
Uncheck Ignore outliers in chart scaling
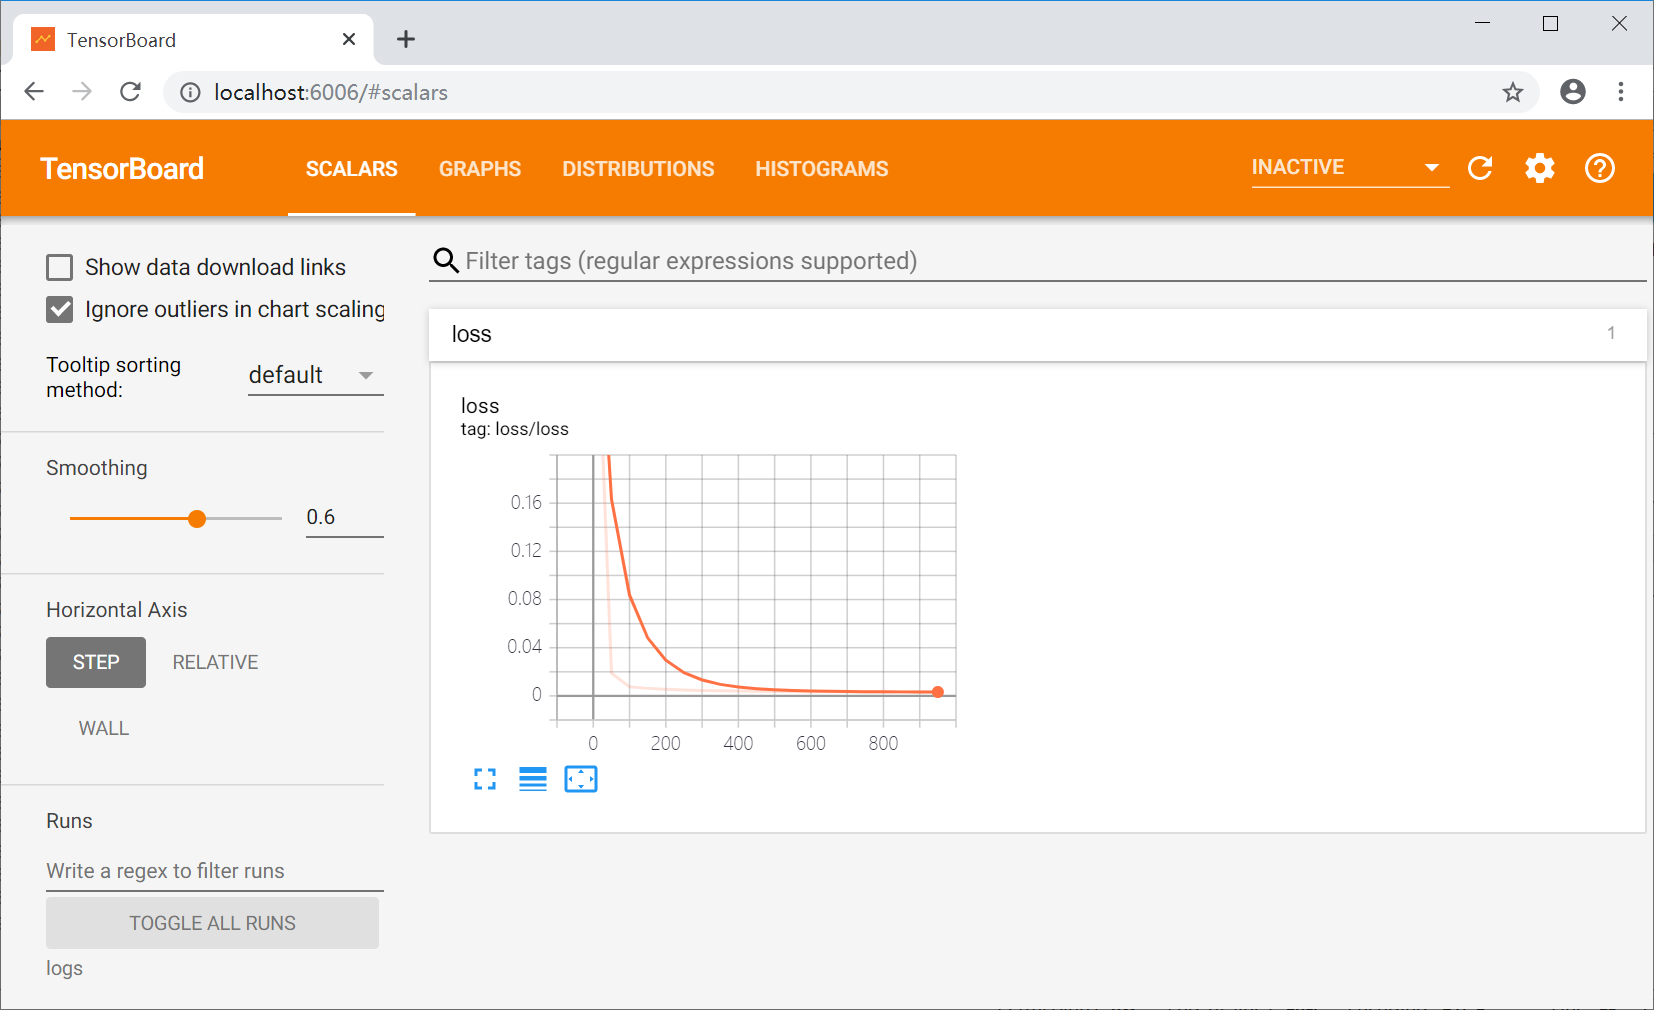coord(60,309)
